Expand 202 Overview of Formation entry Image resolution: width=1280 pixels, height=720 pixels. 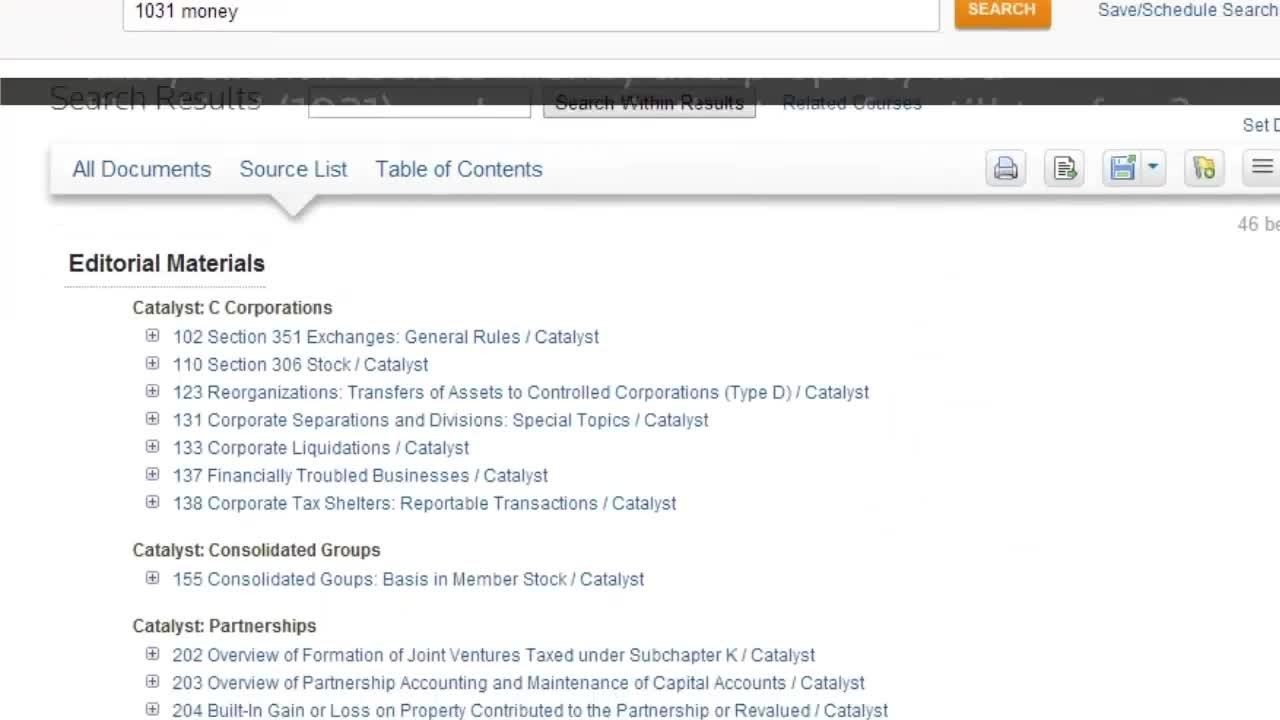(x=152, y=654)
